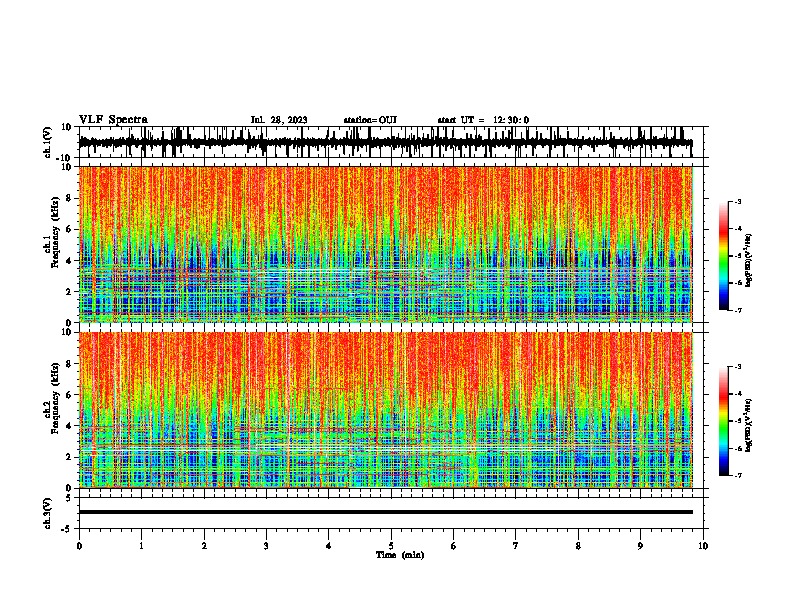Click the ch.3 voltage axis tick "5"

69,498
